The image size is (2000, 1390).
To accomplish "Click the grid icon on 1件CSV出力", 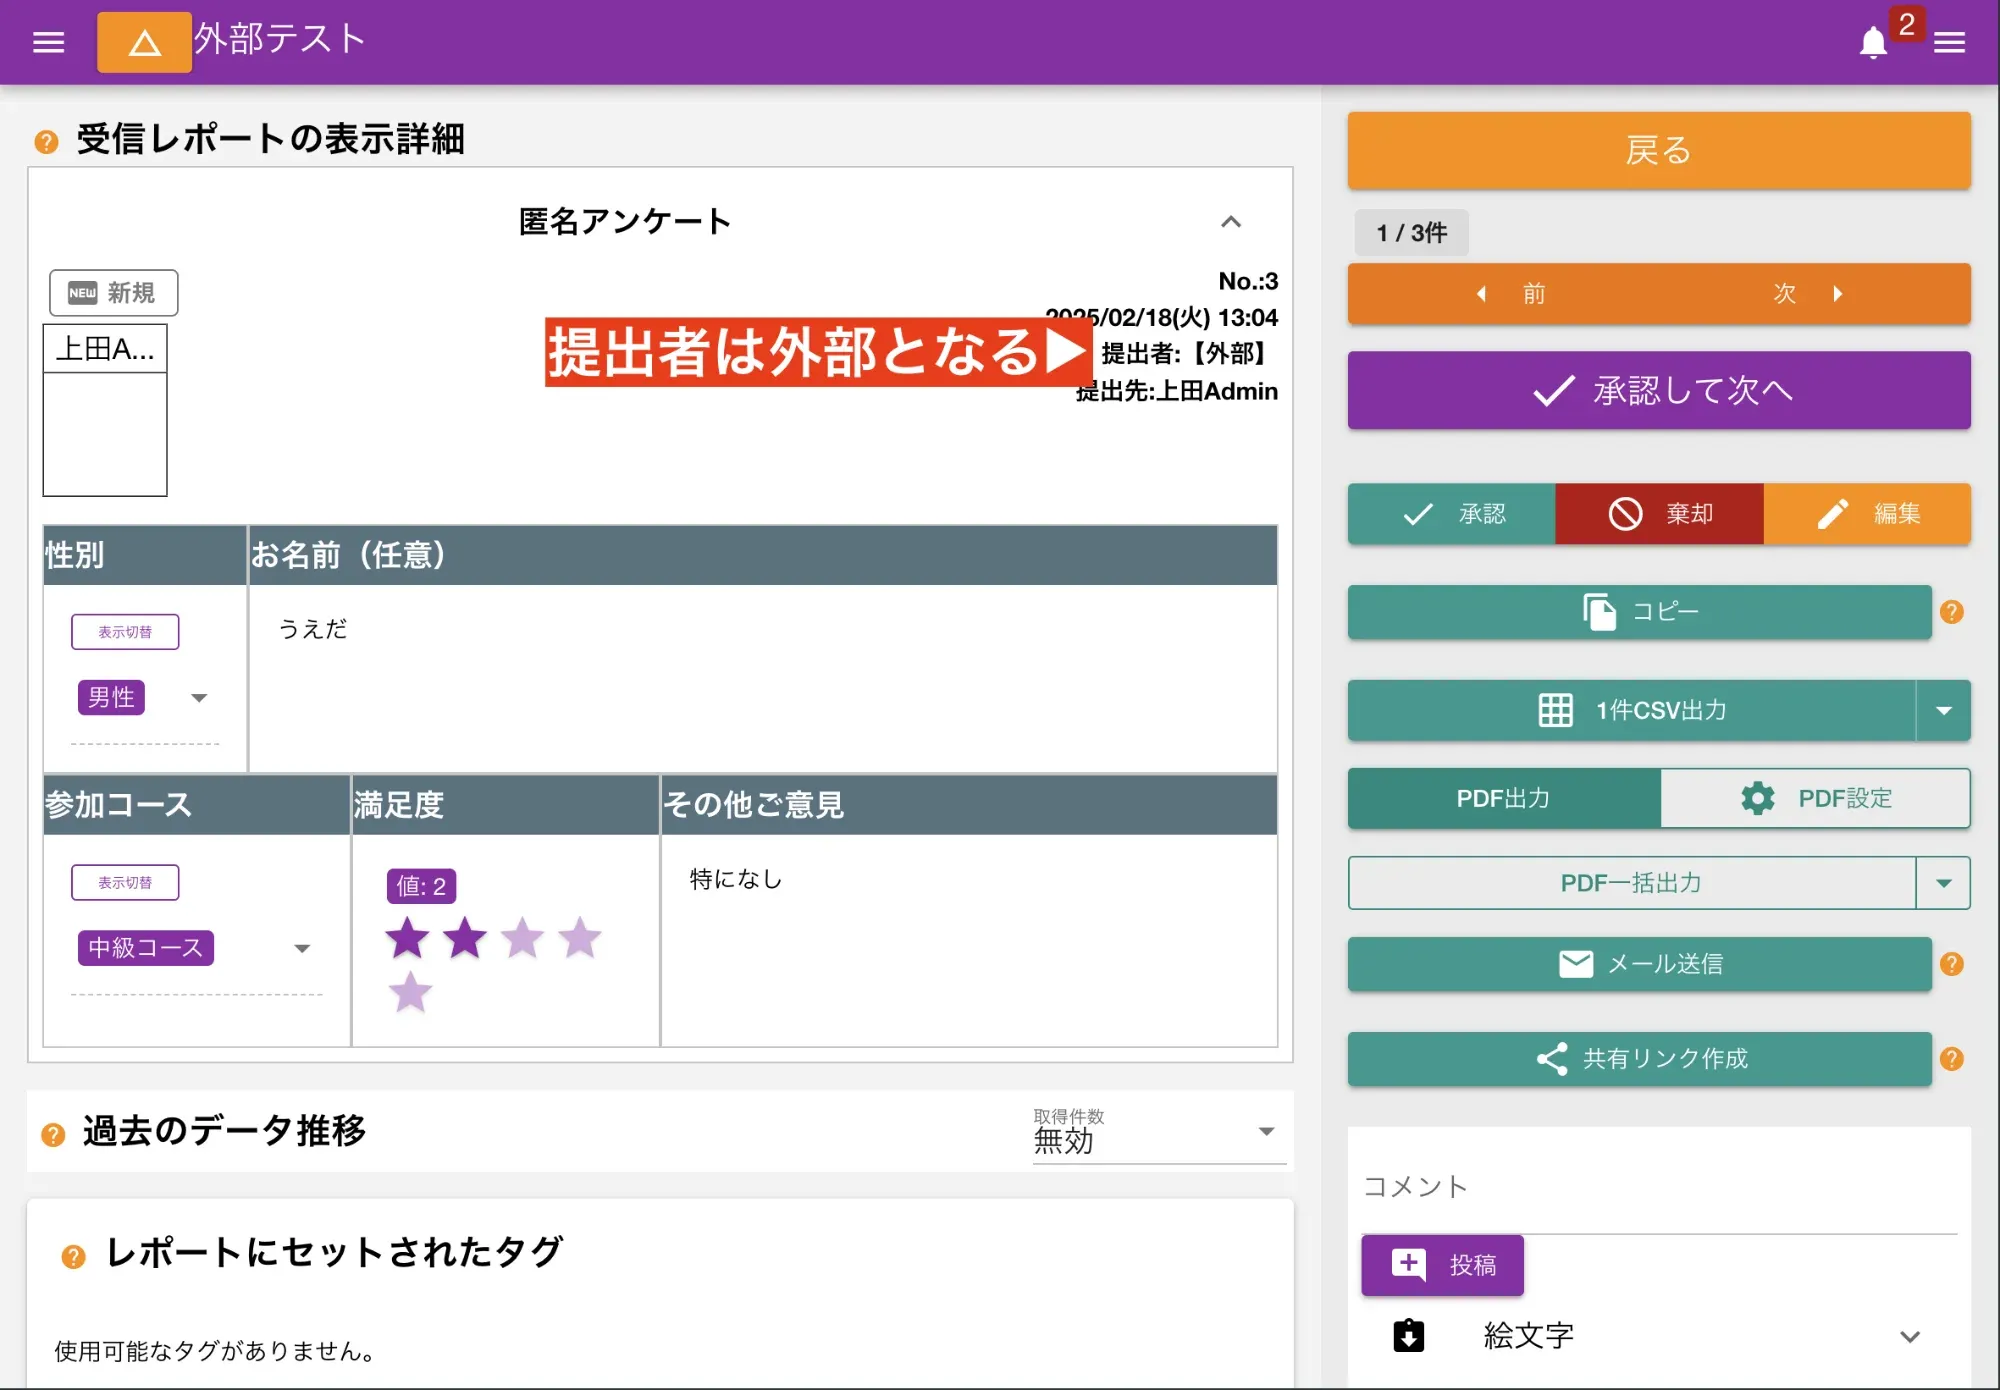I will [x=1556, y=710].
